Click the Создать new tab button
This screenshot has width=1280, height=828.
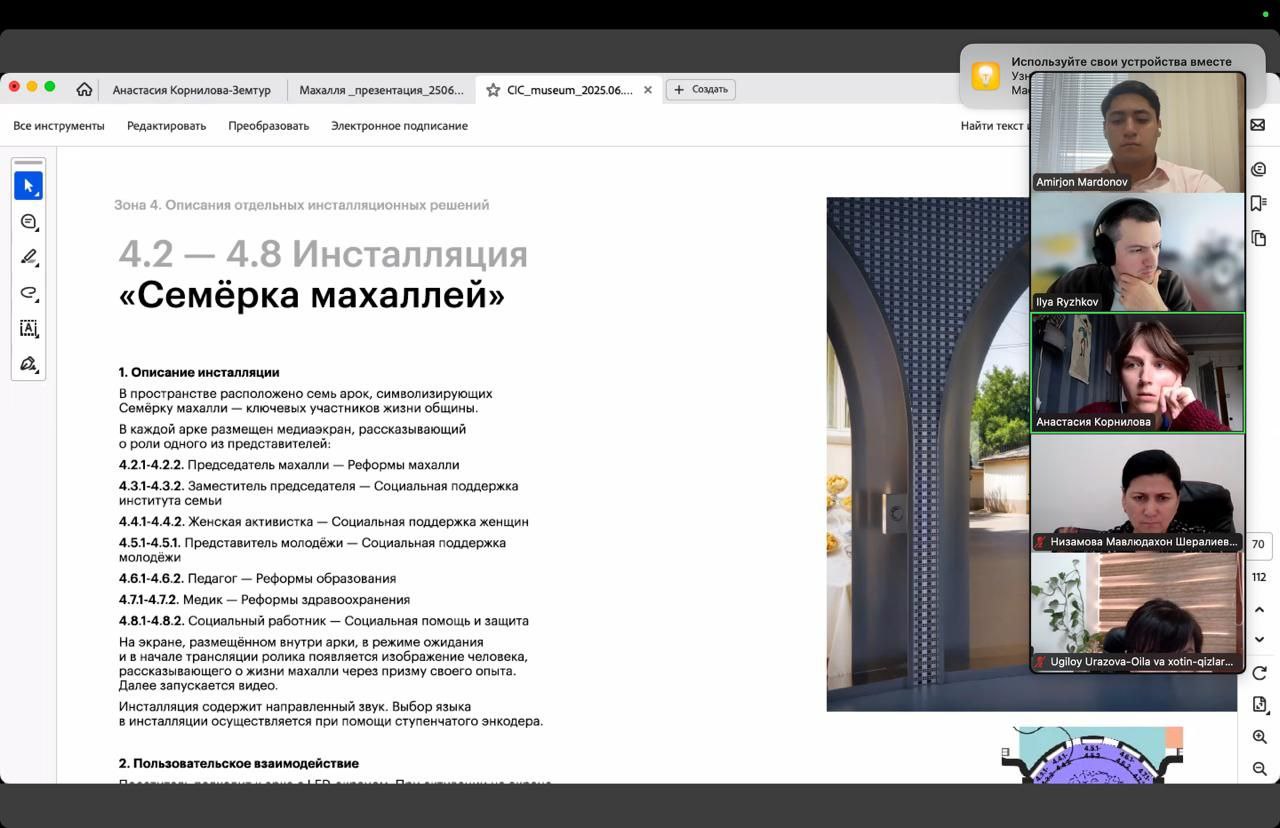click(701, 90)
